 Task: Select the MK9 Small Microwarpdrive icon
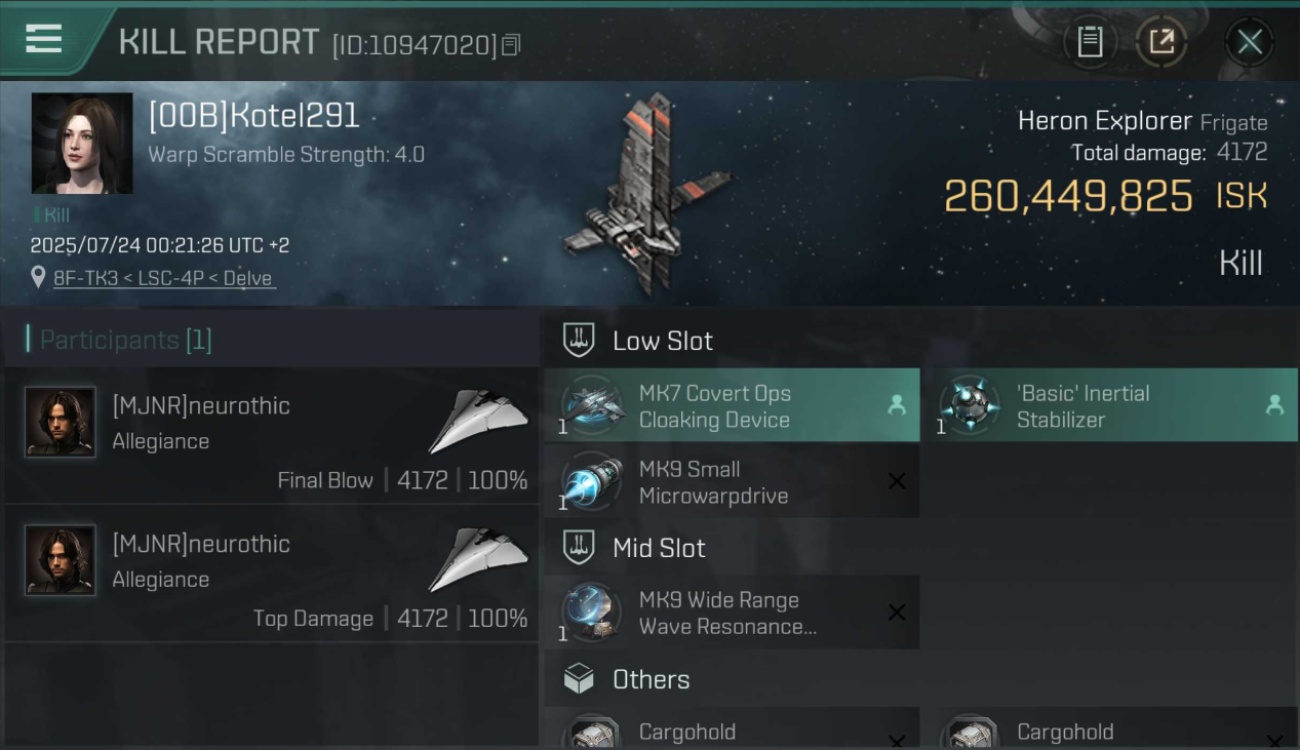[592, 481]
